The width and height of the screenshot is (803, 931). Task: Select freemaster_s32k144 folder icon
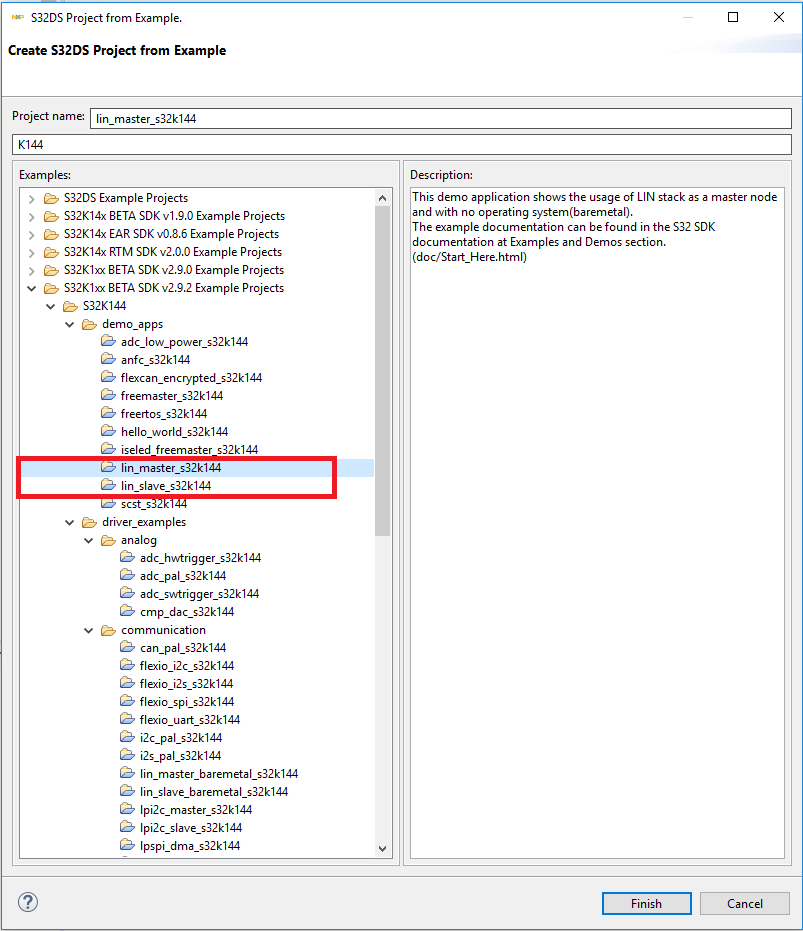tap(108, 395)
